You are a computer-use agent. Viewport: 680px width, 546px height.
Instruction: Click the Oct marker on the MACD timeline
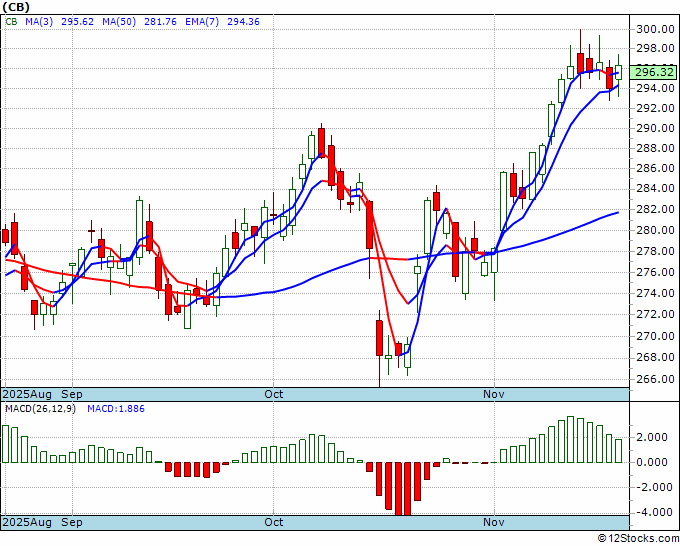[274, 522]
